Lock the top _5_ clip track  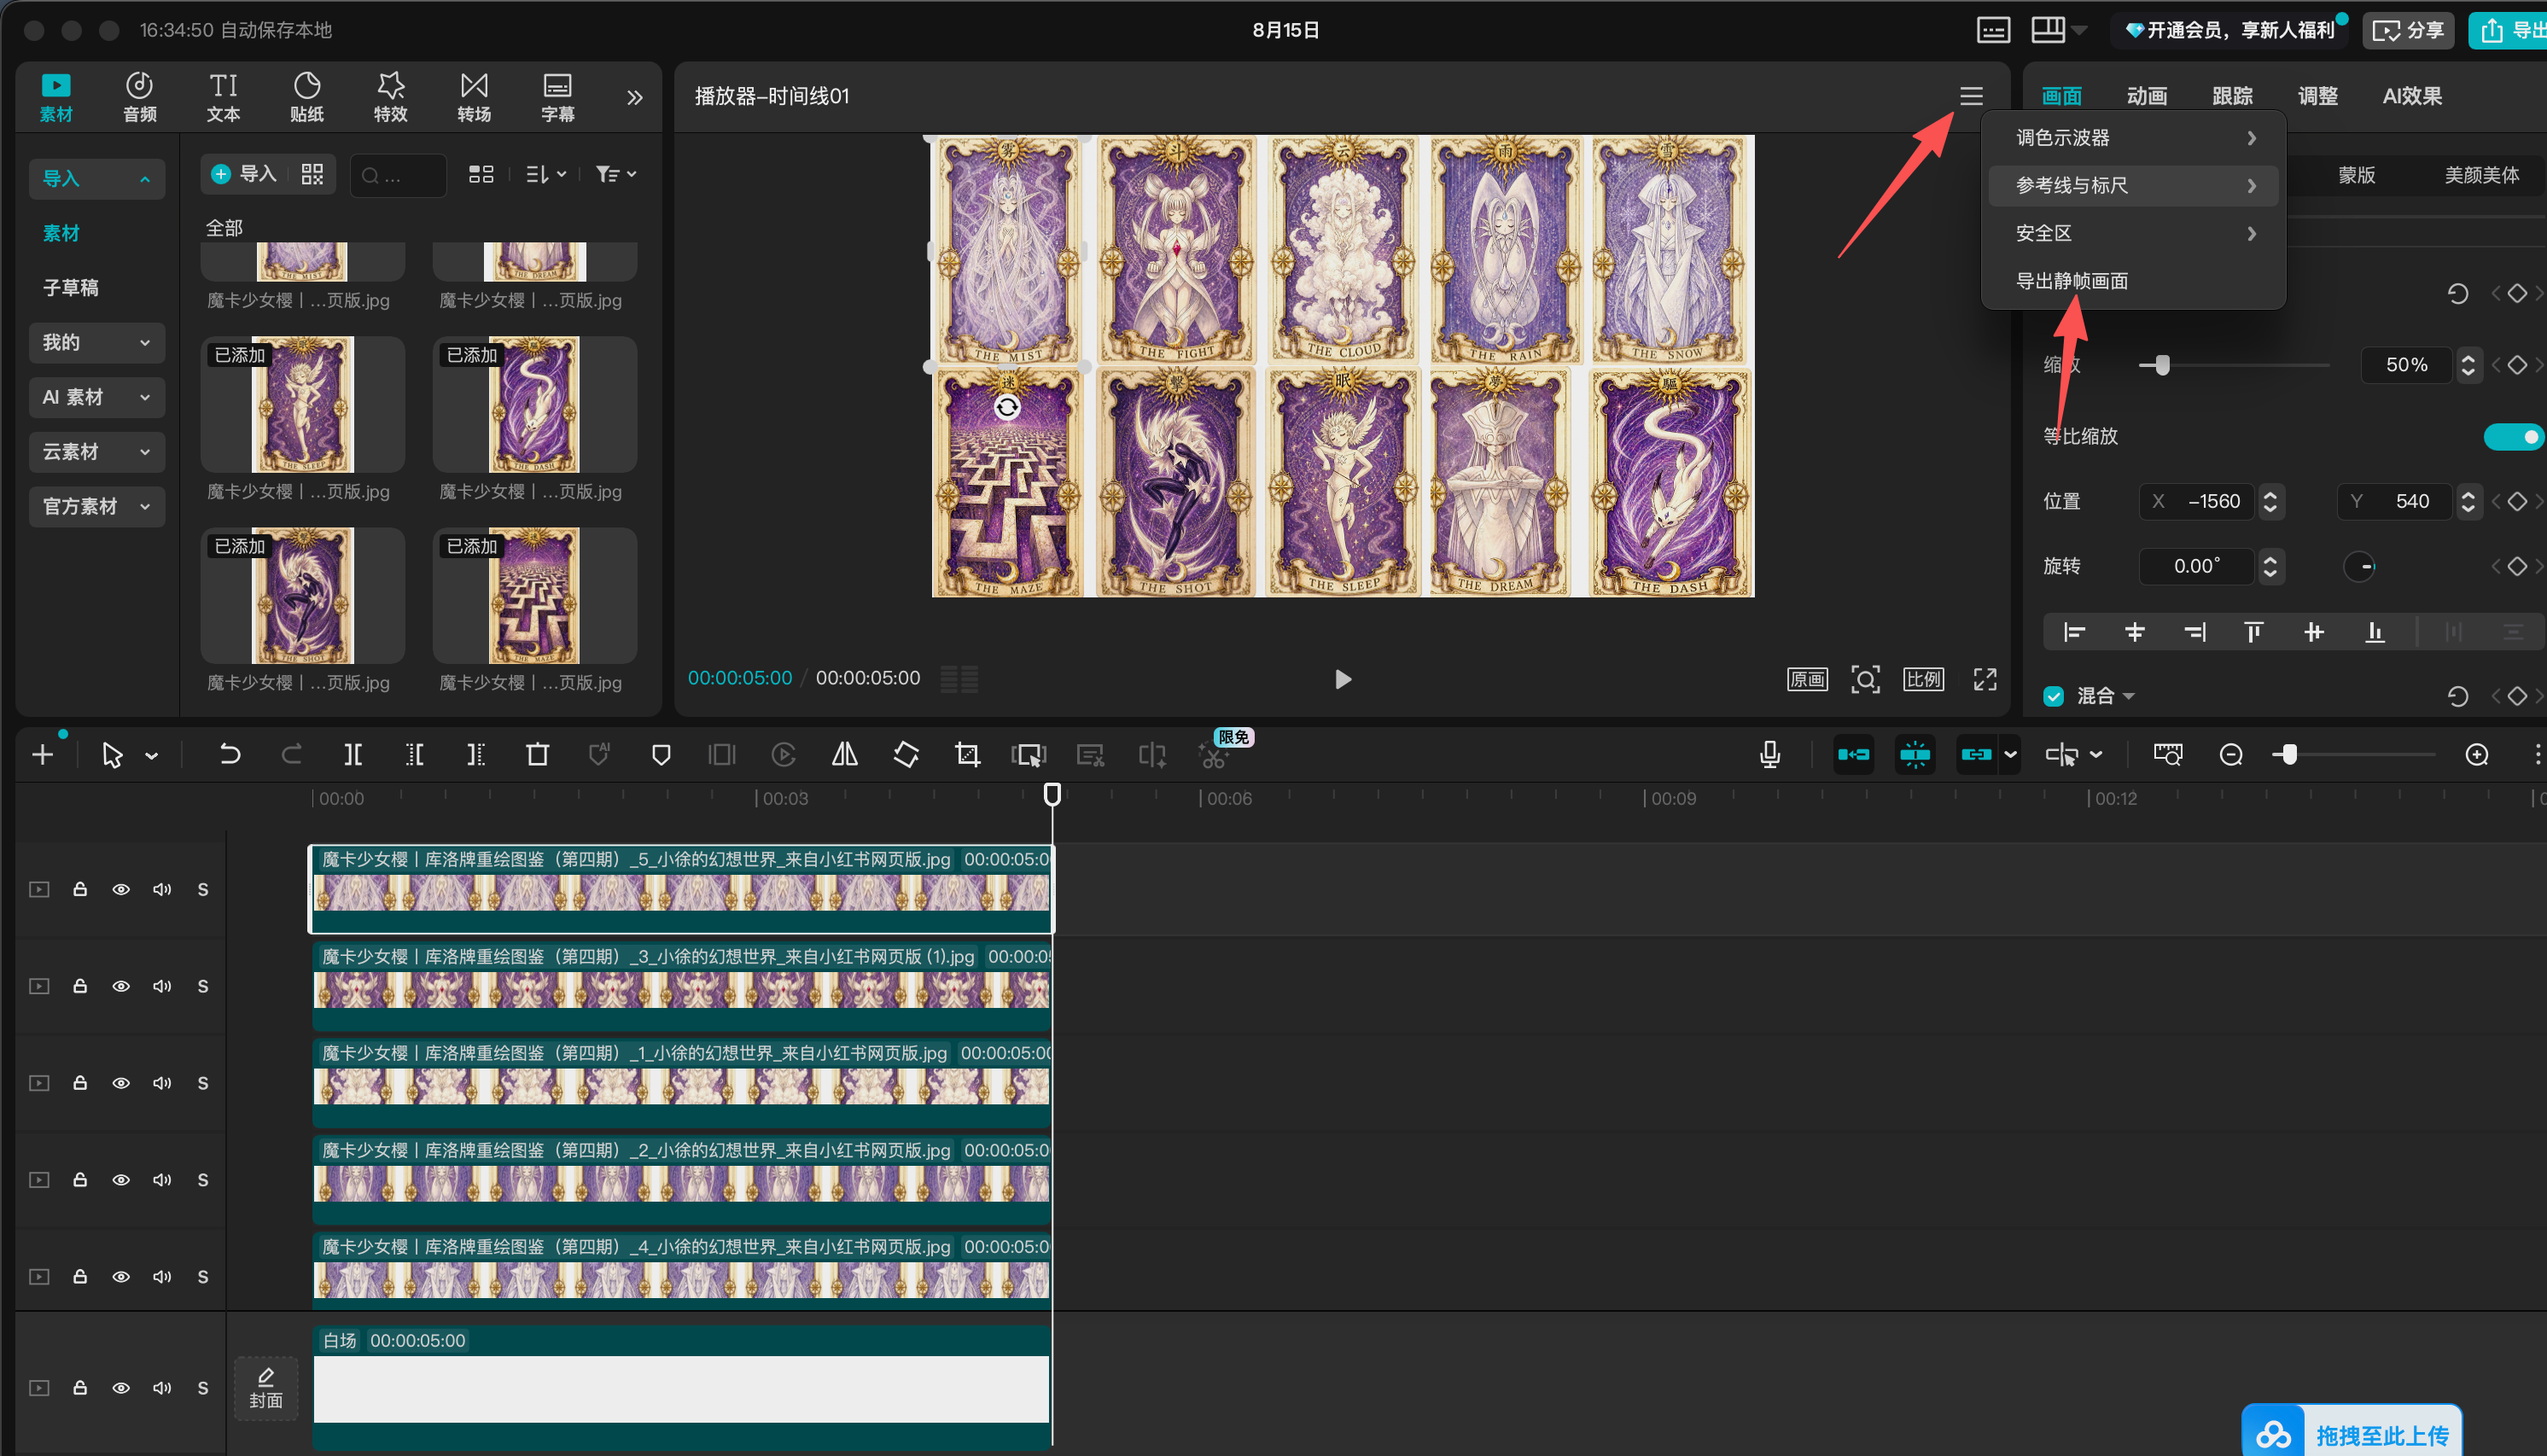(x=80, y=889)
